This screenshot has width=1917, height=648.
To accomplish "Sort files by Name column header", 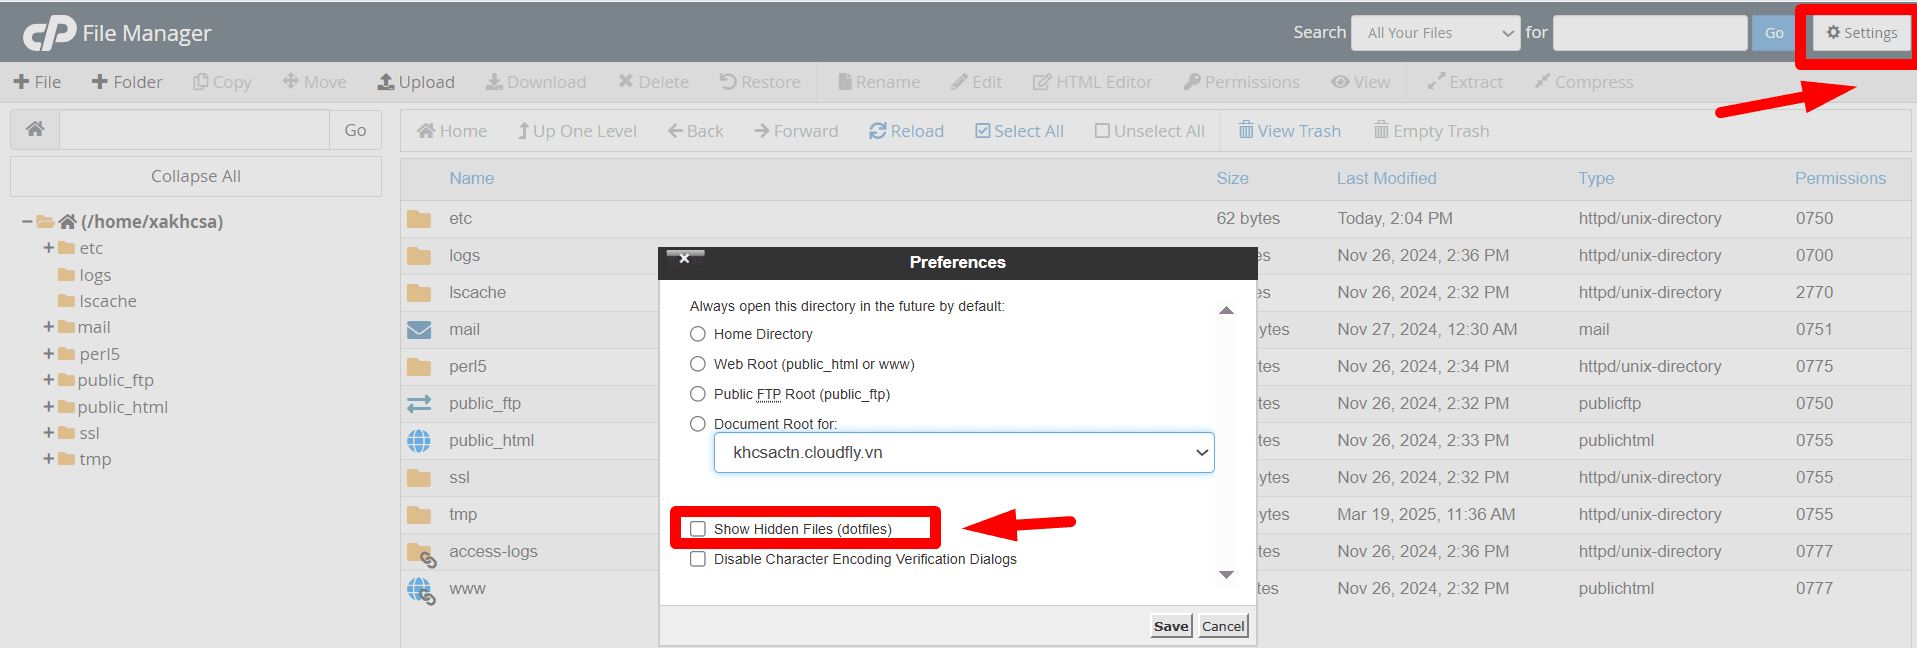I will [471, 178].
